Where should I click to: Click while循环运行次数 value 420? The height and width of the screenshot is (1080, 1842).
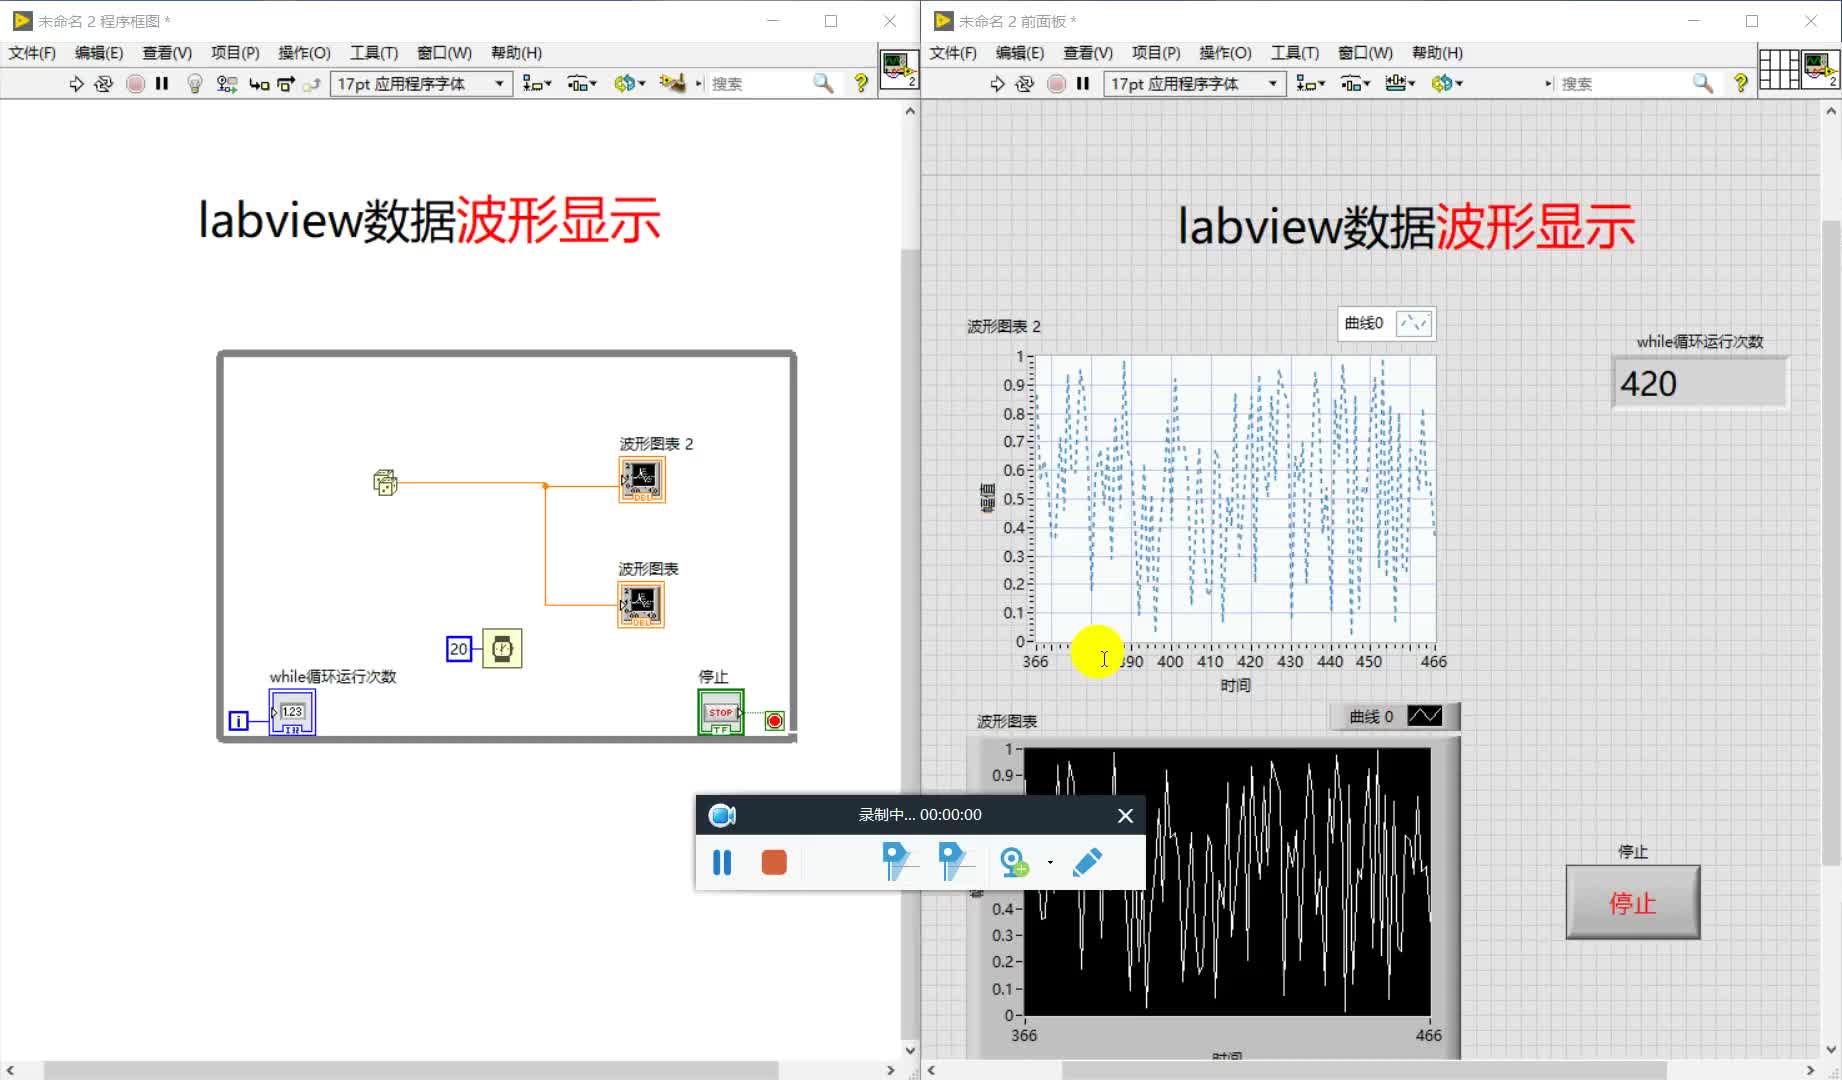(1699, 384)
